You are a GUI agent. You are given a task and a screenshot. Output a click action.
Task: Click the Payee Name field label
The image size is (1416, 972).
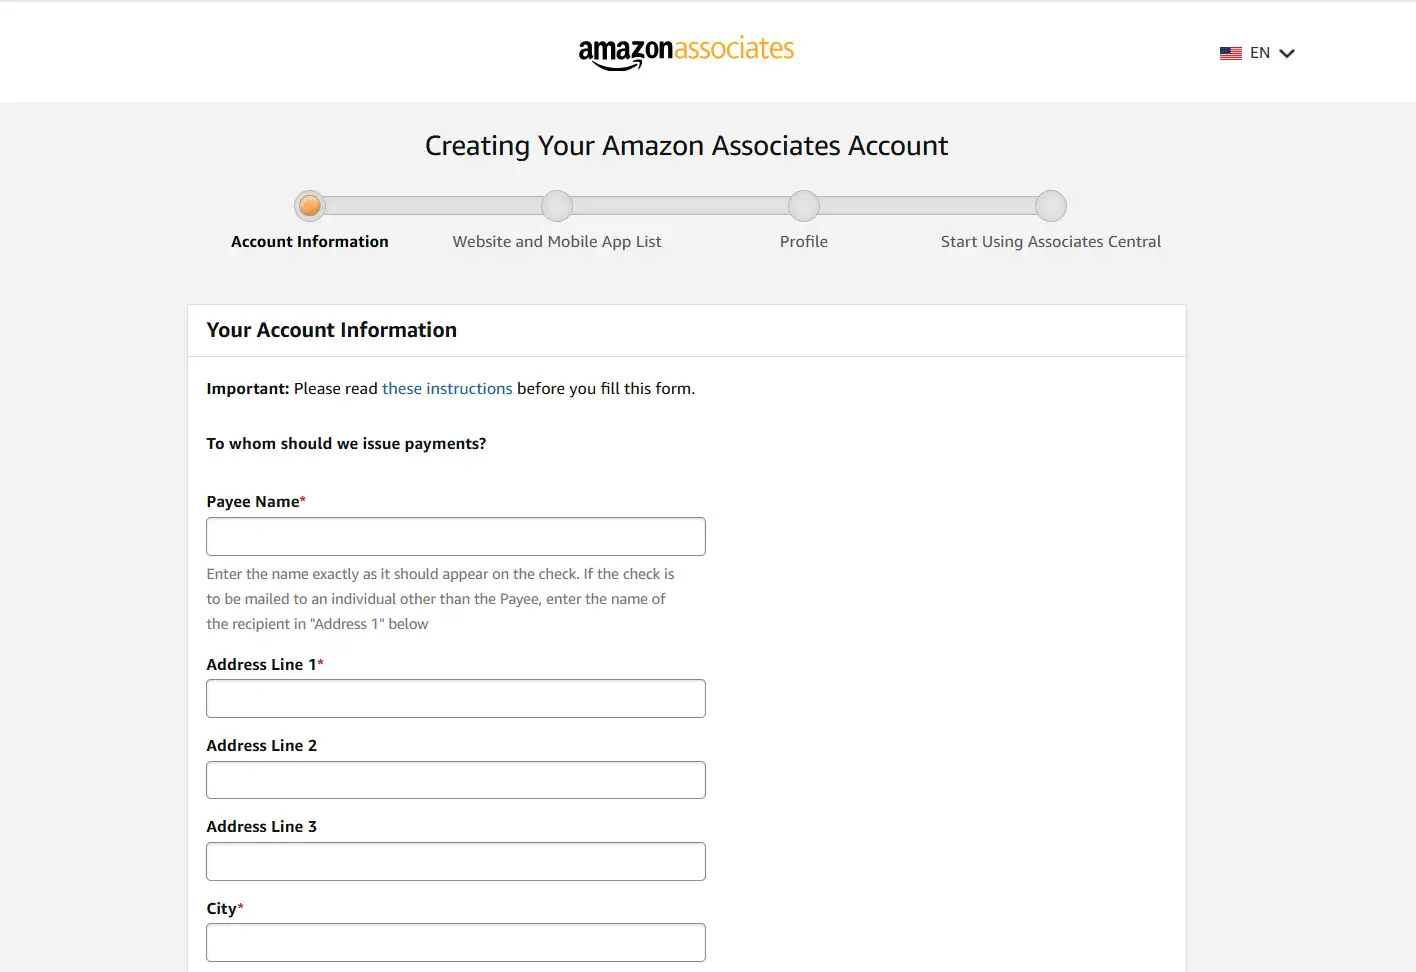[x=253, y=502]
